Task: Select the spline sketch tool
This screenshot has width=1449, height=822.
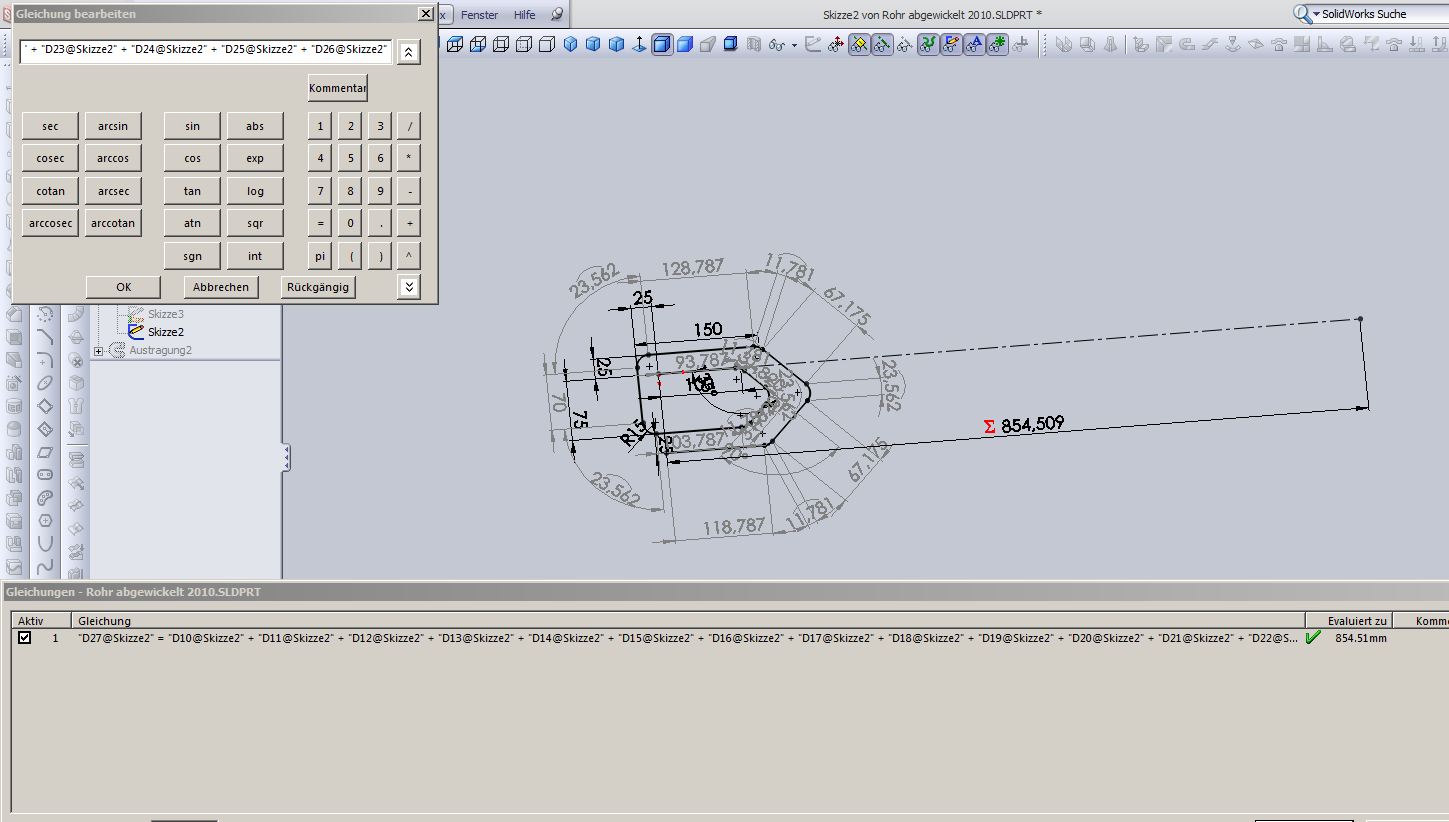Action: [x=45, y=566]
